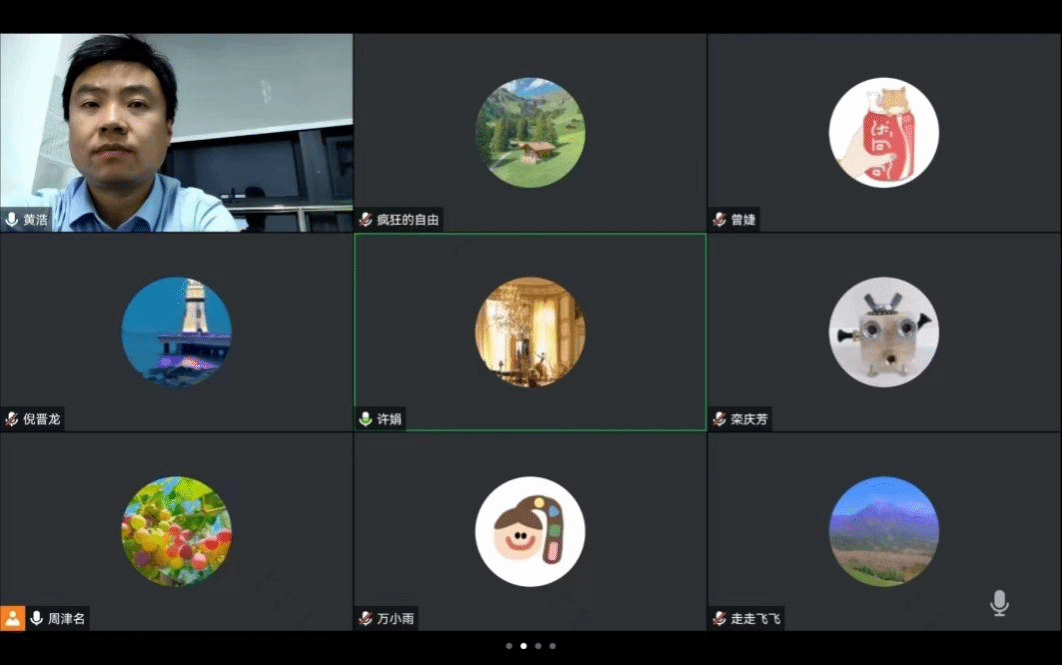Toggle the floating microphone button at bottom right
Image resolution: width=1062 pixels, height=665 pixels.
click(x=998, y=603)
